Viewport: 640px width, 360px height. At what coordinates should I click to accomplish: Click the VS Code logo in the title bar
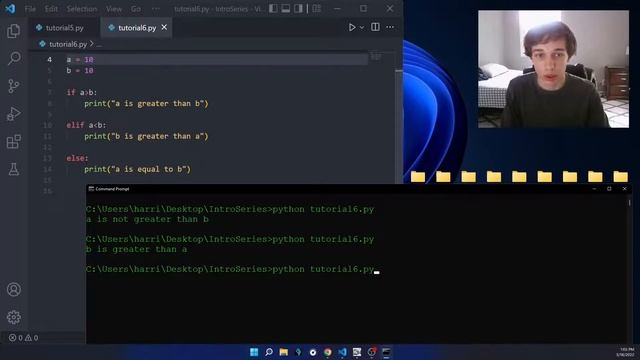tap(10, 8)
